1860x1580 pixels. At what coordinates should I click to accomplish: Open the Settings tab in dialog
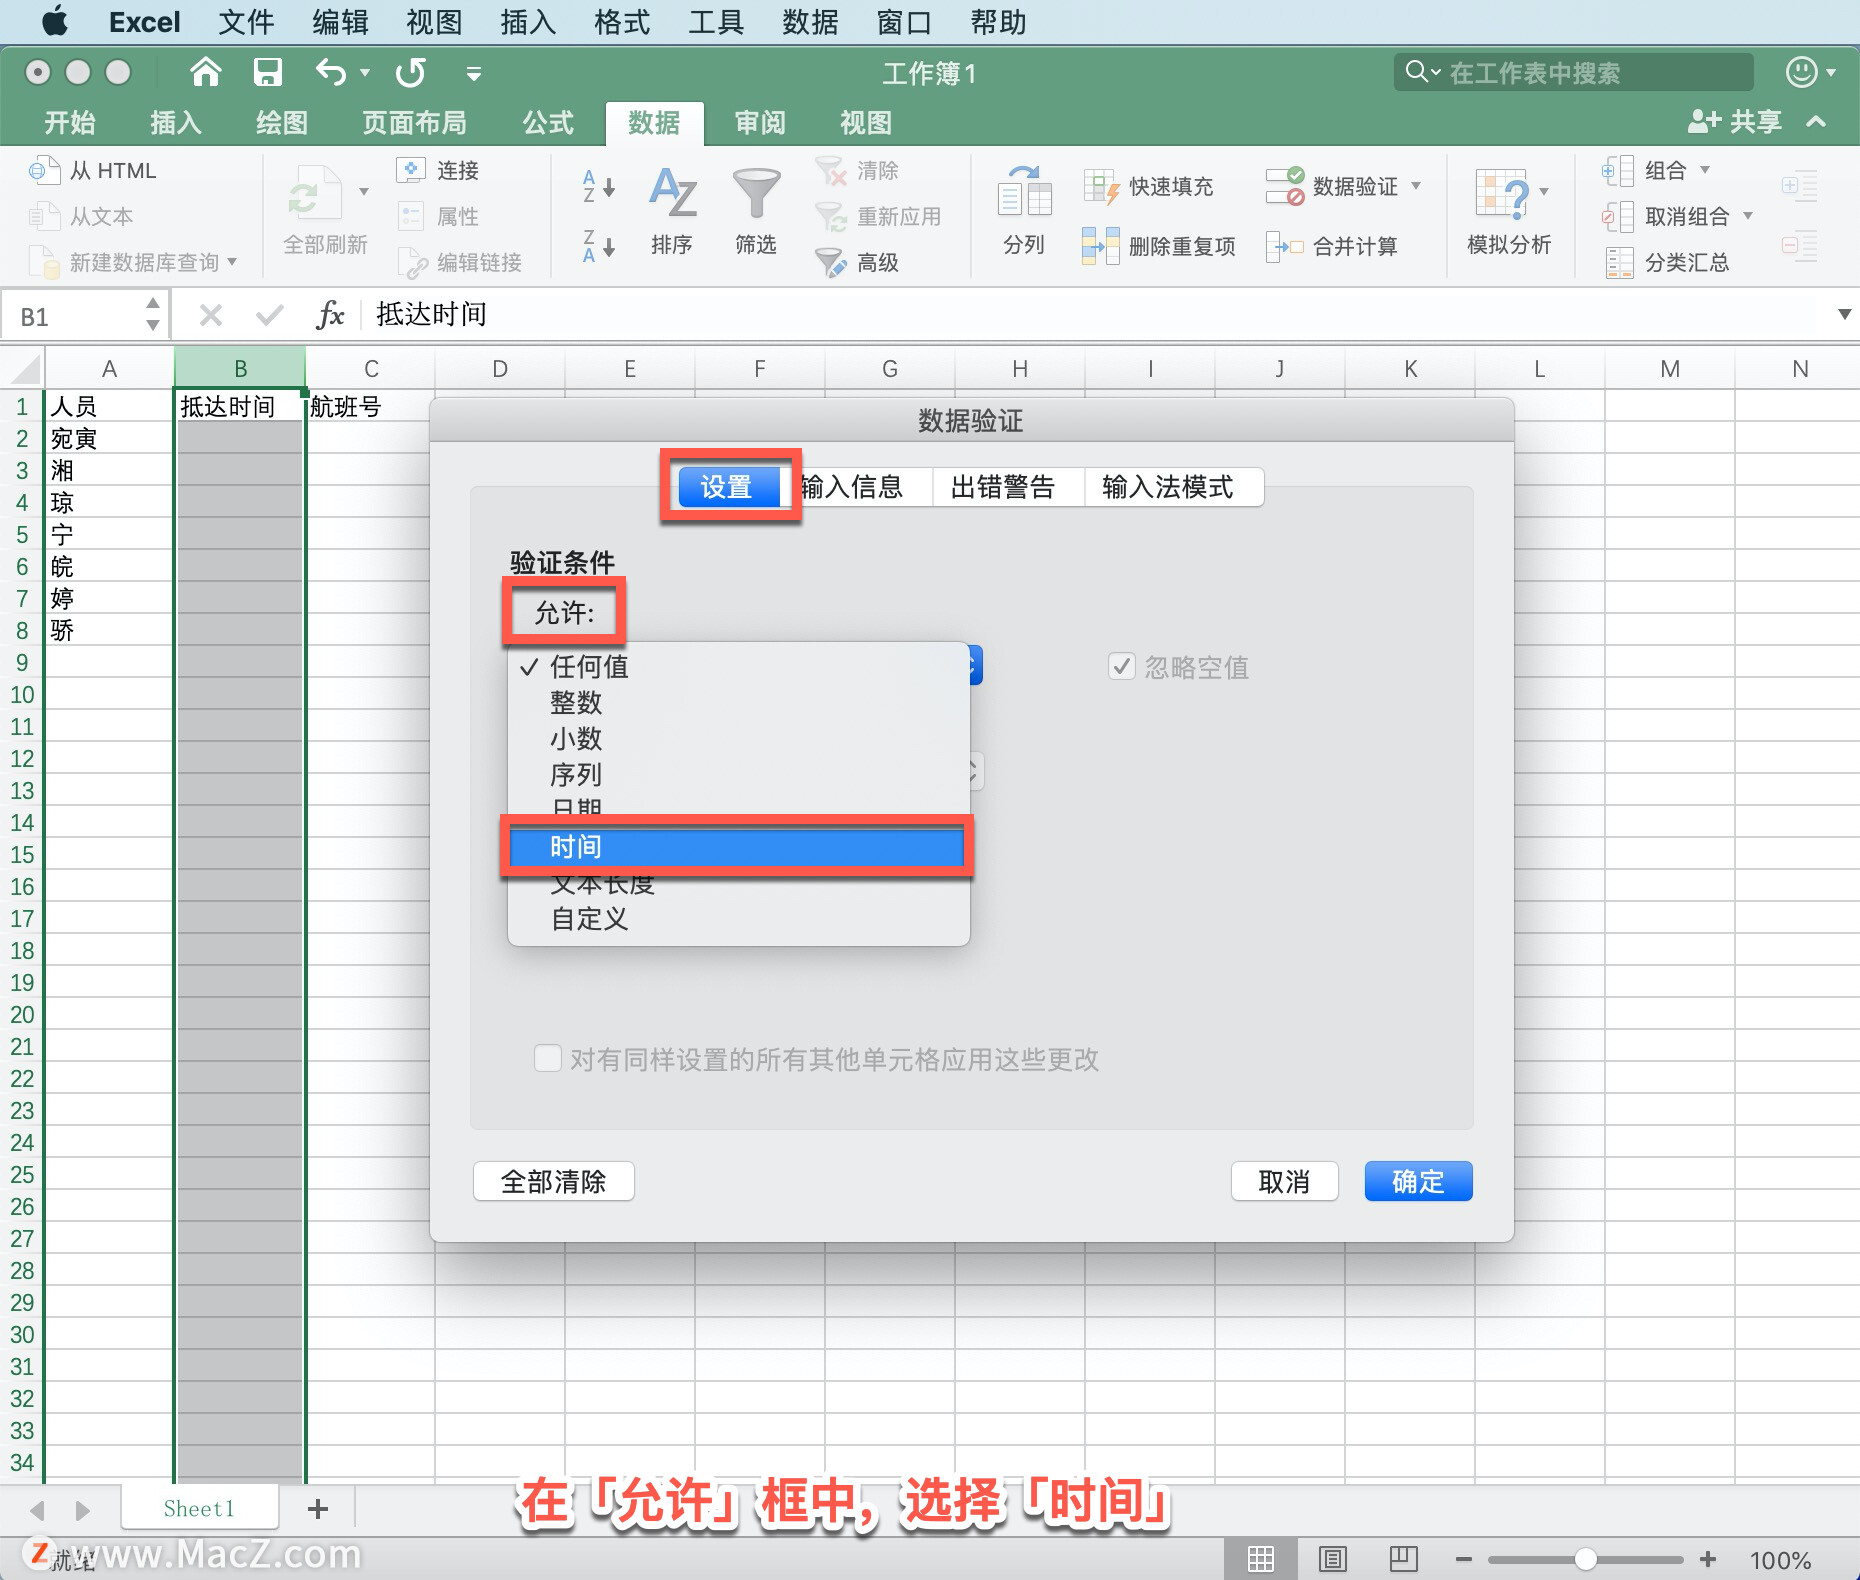728,487
